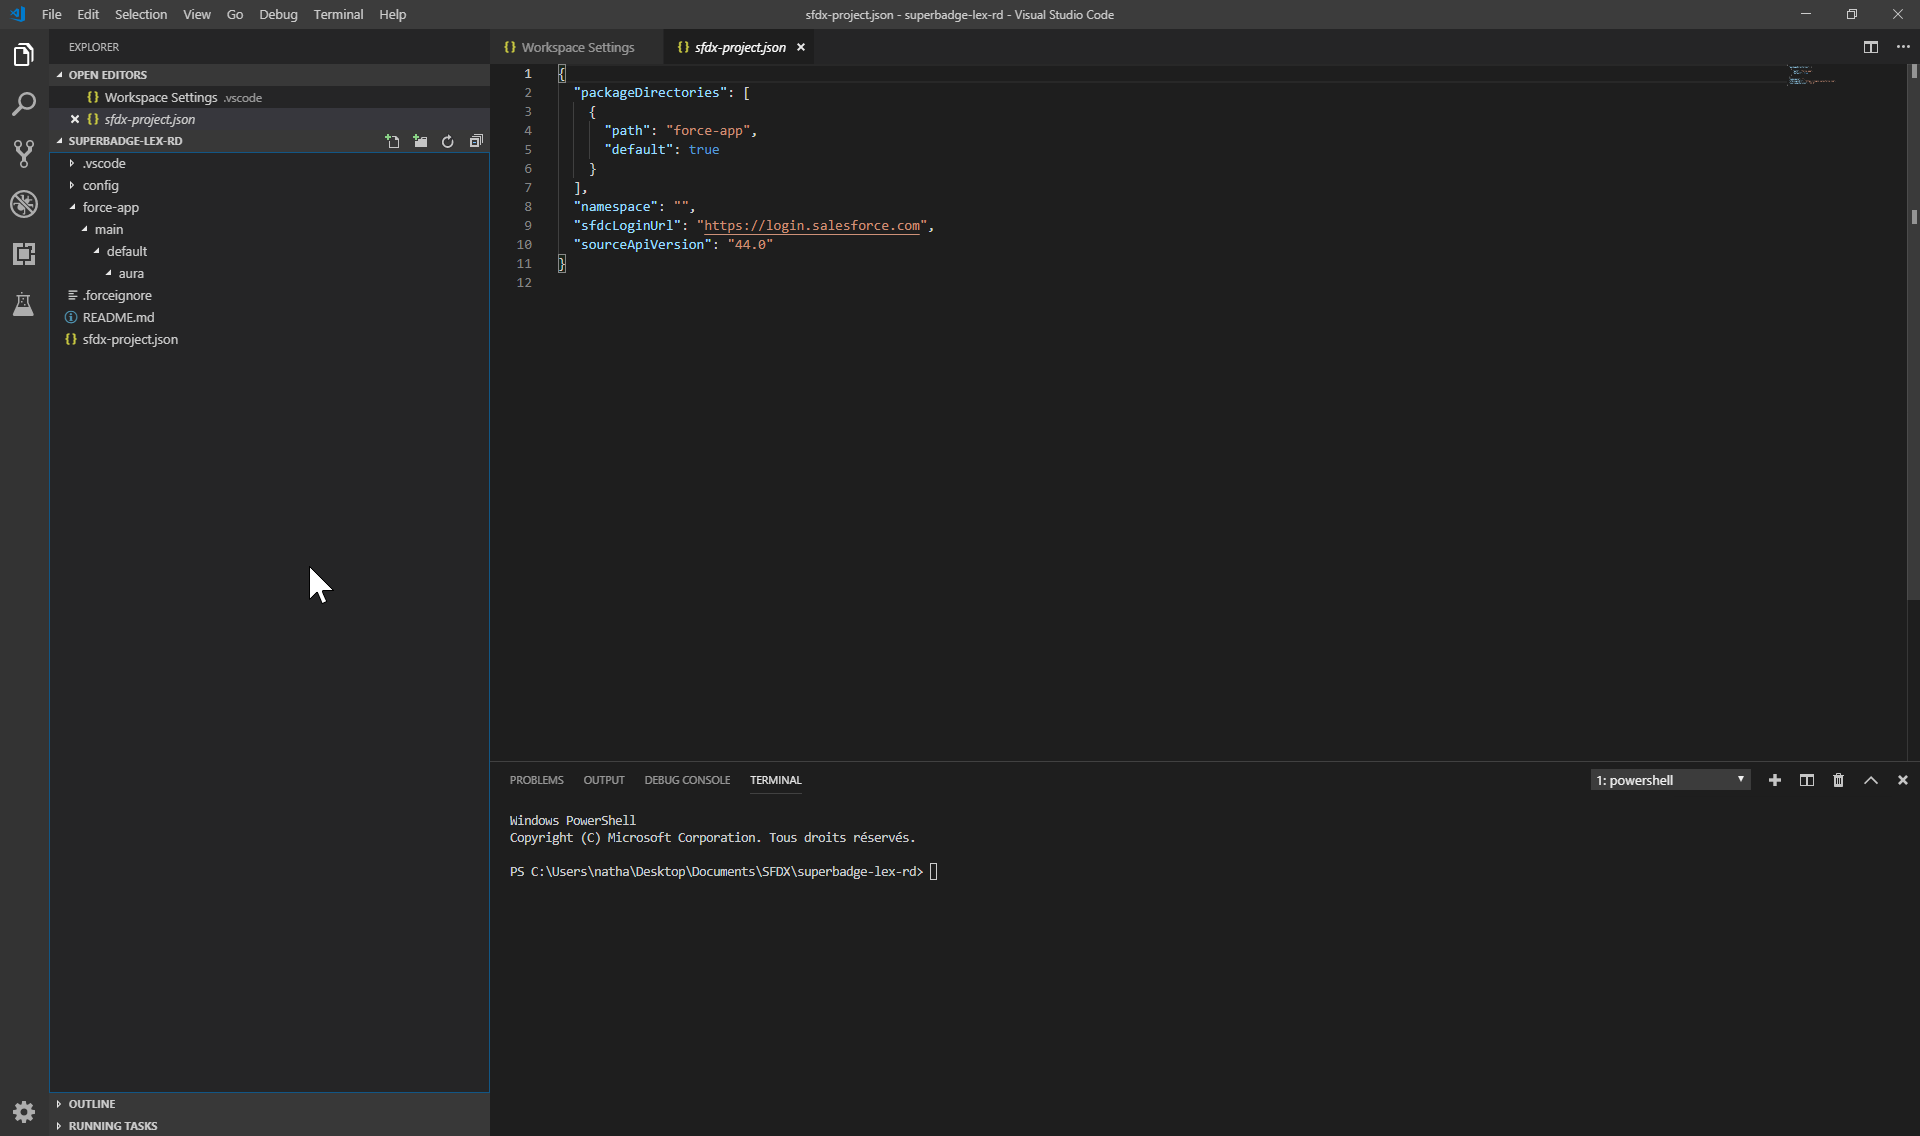Open the Help menu

392,14
